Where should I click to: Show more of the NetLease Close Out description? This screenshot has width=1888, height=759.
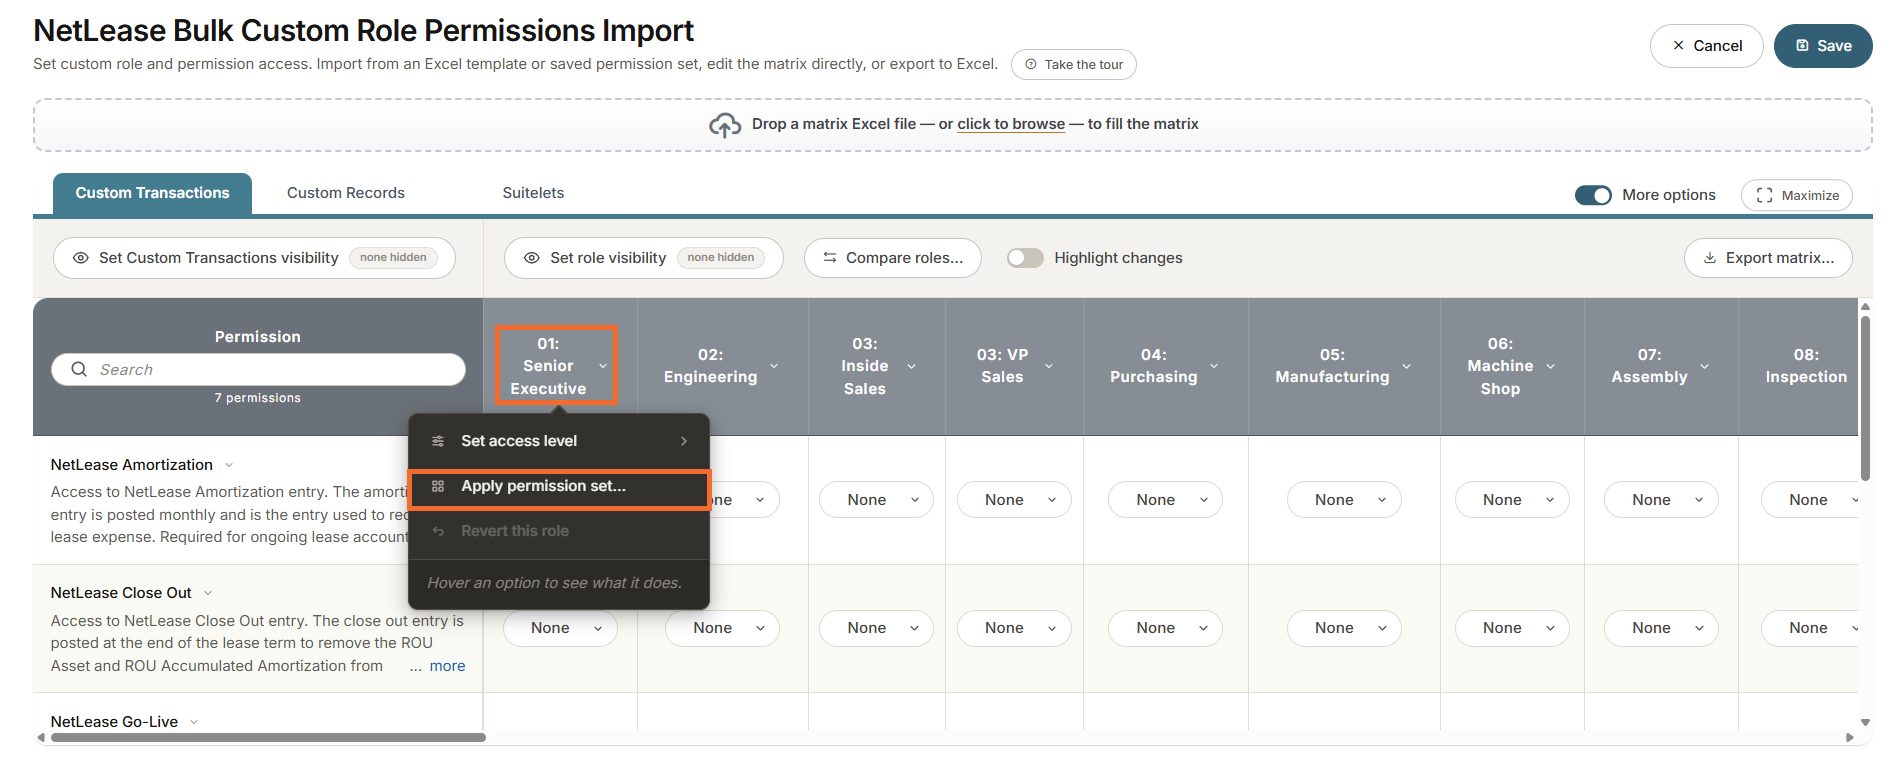pyautogui.click(x=447, y=666)
